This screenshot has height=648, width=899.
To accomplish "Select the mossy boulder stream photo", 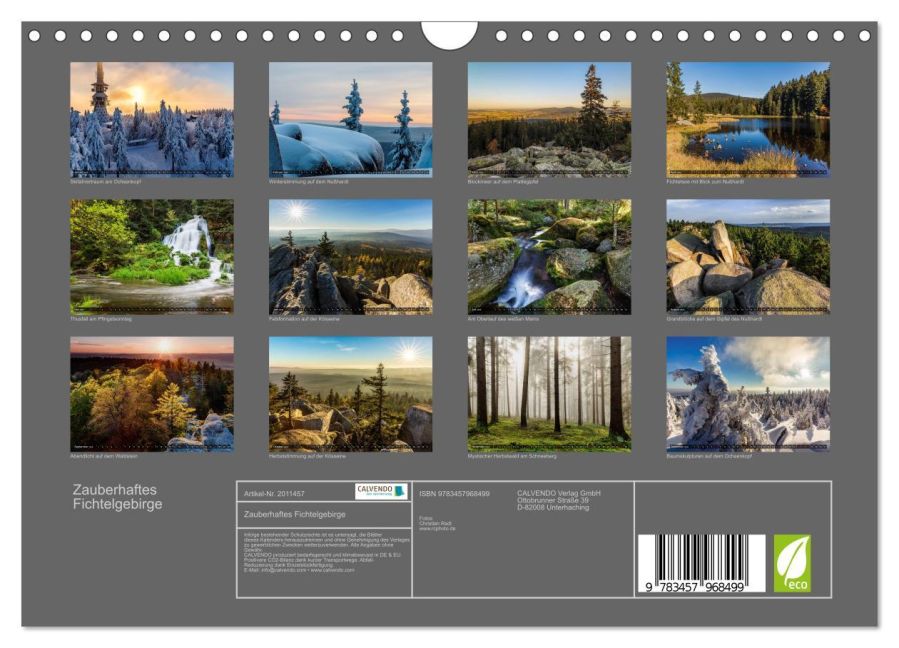I will coord(549,255).
